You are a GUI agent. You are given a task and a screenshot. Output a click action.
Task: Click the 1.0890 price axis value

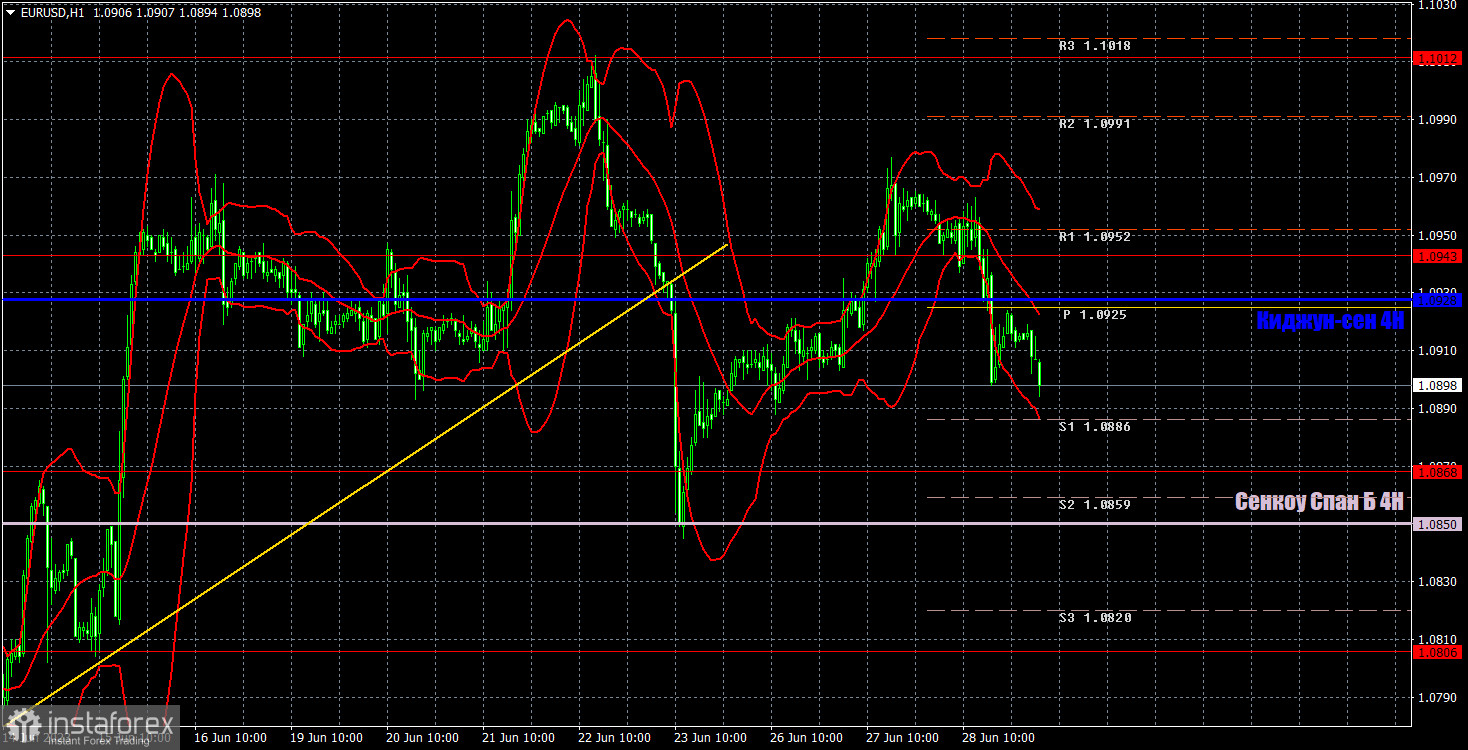click(1438, 409)
